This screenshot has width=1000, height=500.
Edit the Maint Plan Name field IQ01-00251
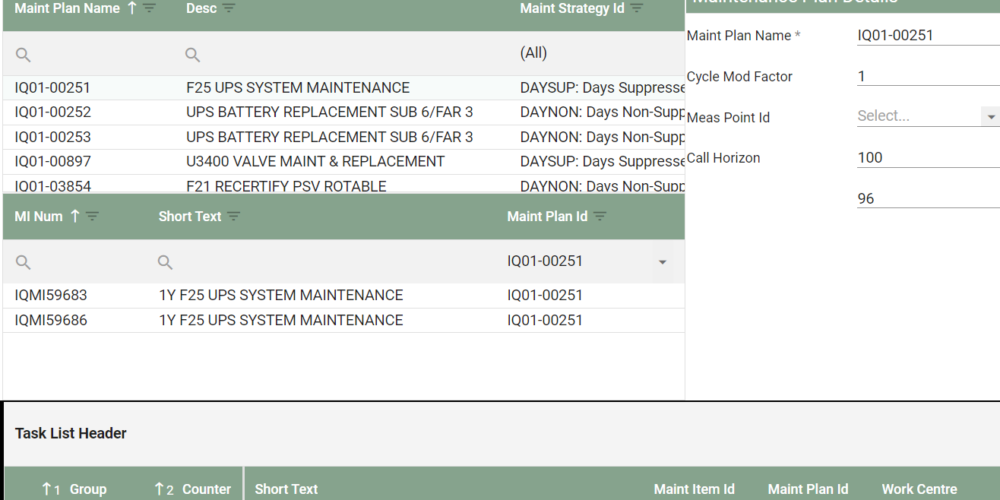(928, 35)
